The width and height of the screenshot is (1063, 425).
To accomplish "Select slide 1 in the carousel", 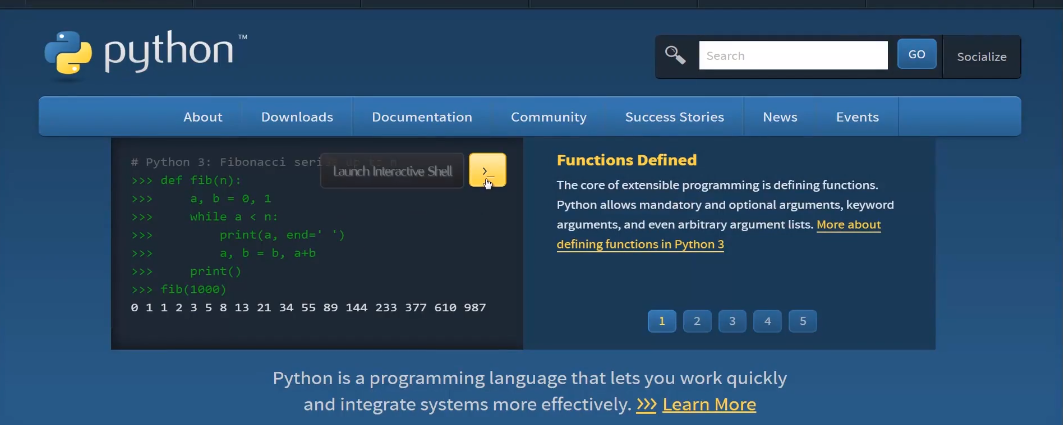I will (x=662, y=321).
